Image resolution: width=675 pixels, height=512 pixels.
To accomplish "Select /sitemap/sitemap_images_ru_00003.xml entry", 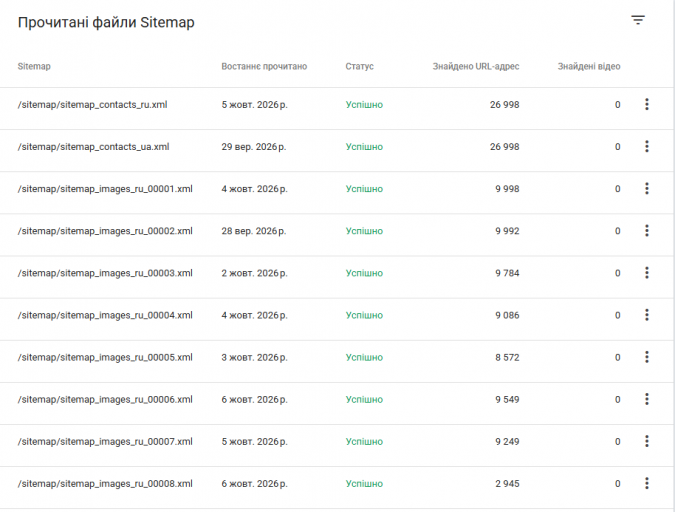I will 105,273.
